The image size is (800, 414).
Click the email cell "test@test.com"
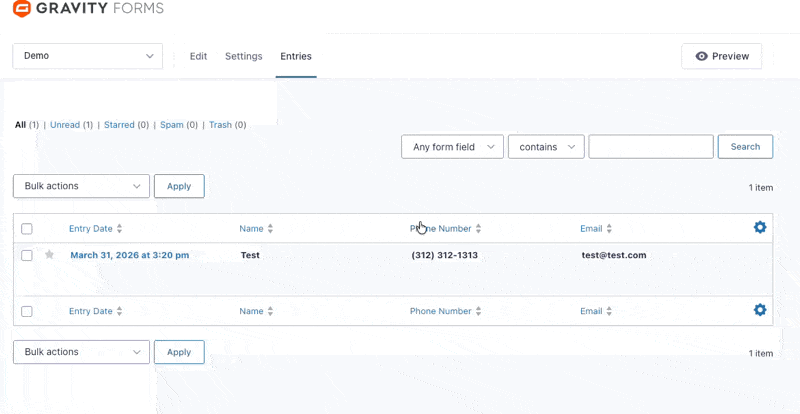pyautogui.click(x=614, y=255)
